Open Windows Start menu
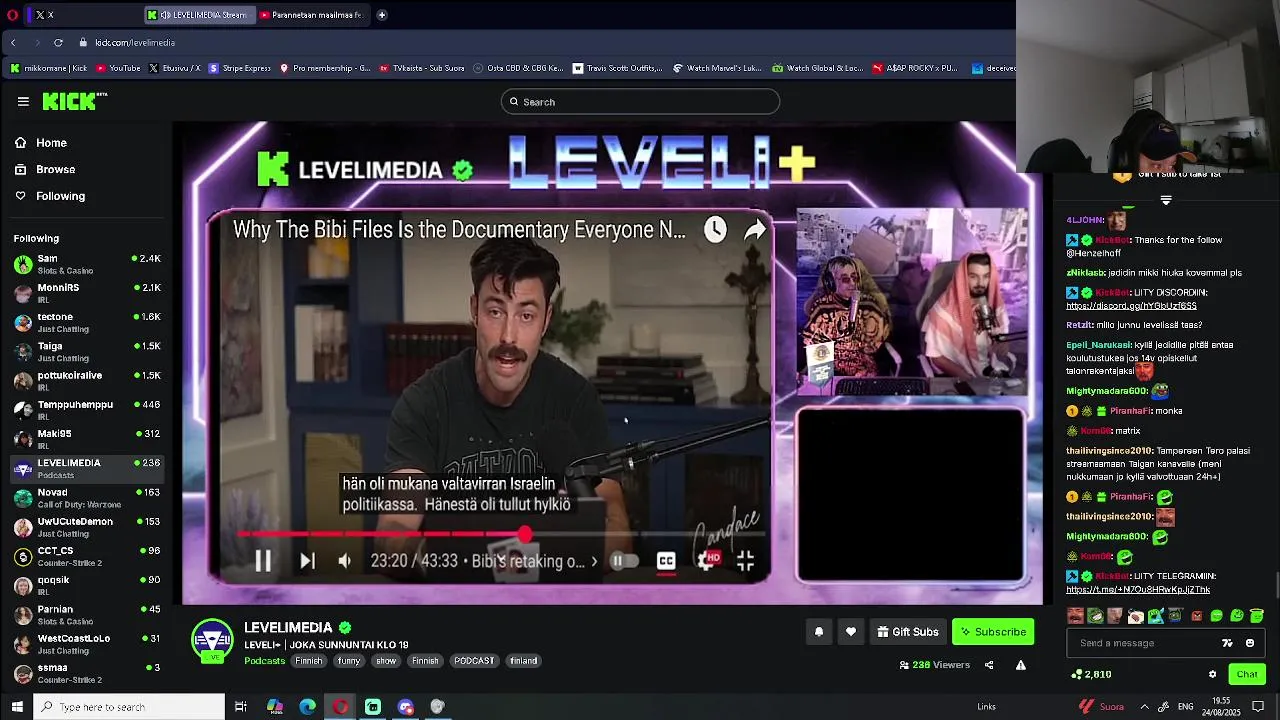Image resolution: width=1280 pixels, height=720 pixels. point(16,707)
